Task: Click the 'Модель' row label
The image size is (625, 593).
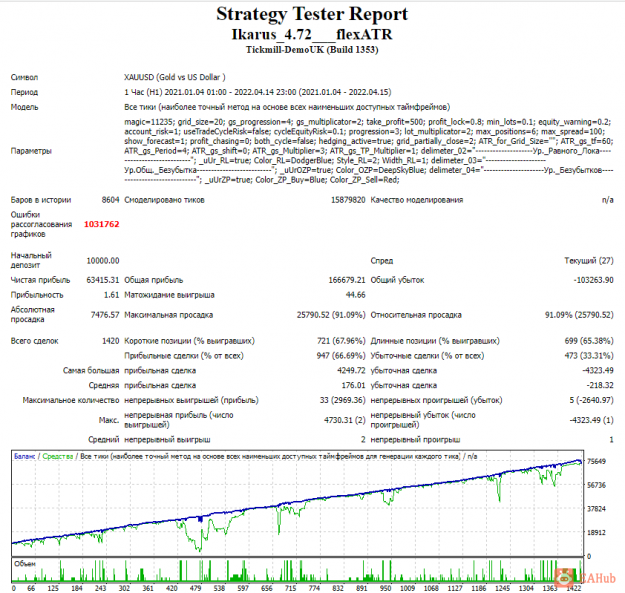Action: point(24,107)
